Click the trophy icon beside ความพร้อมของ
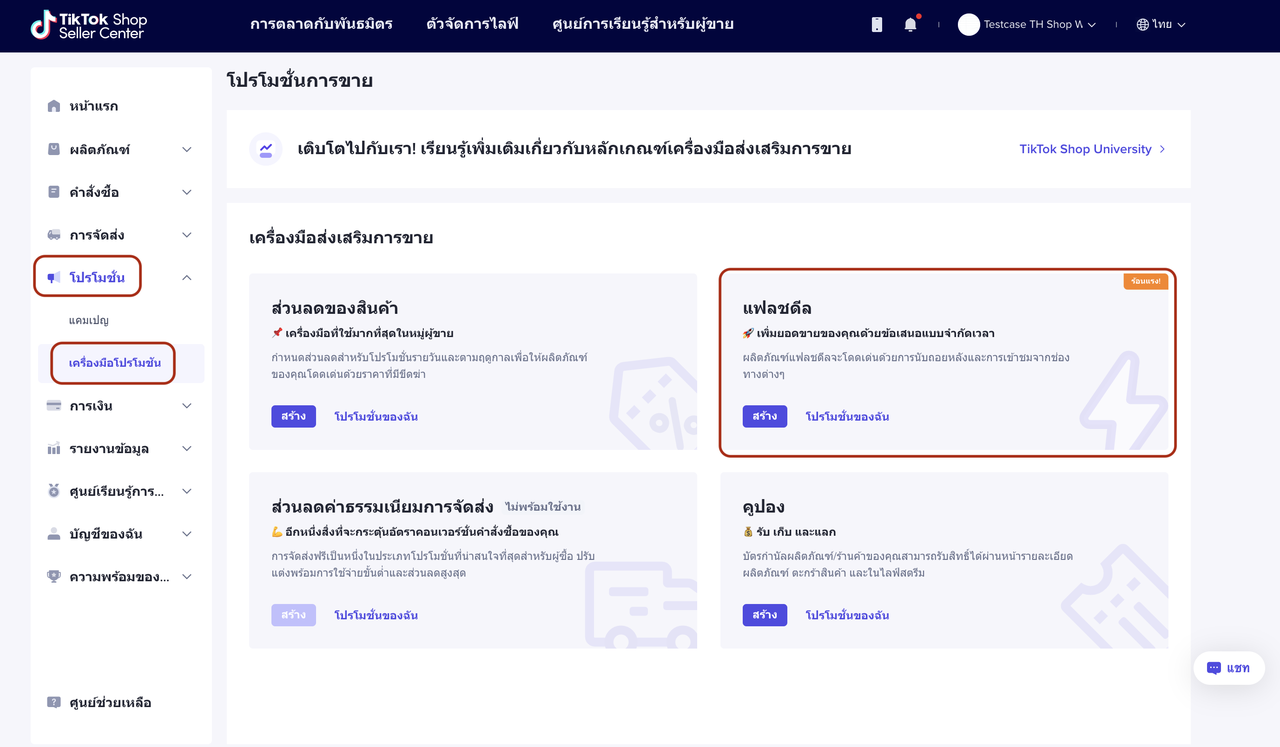 (x=54, y=576)
